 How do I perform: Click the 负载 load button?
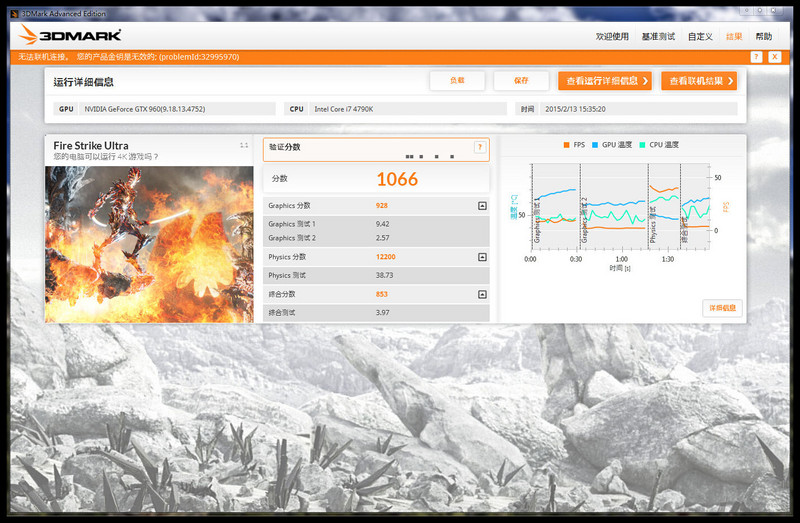457,81
